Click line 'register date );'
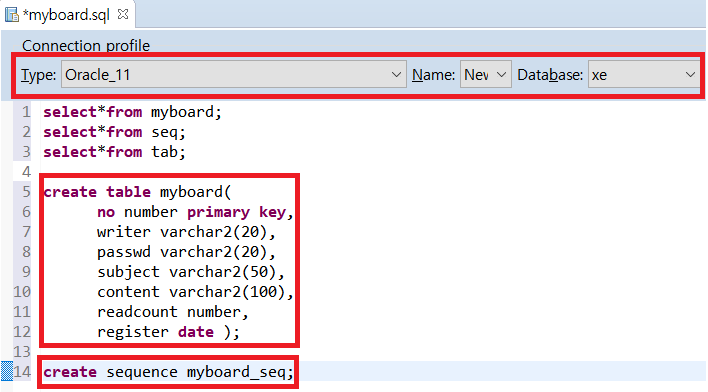 (168, 332)
